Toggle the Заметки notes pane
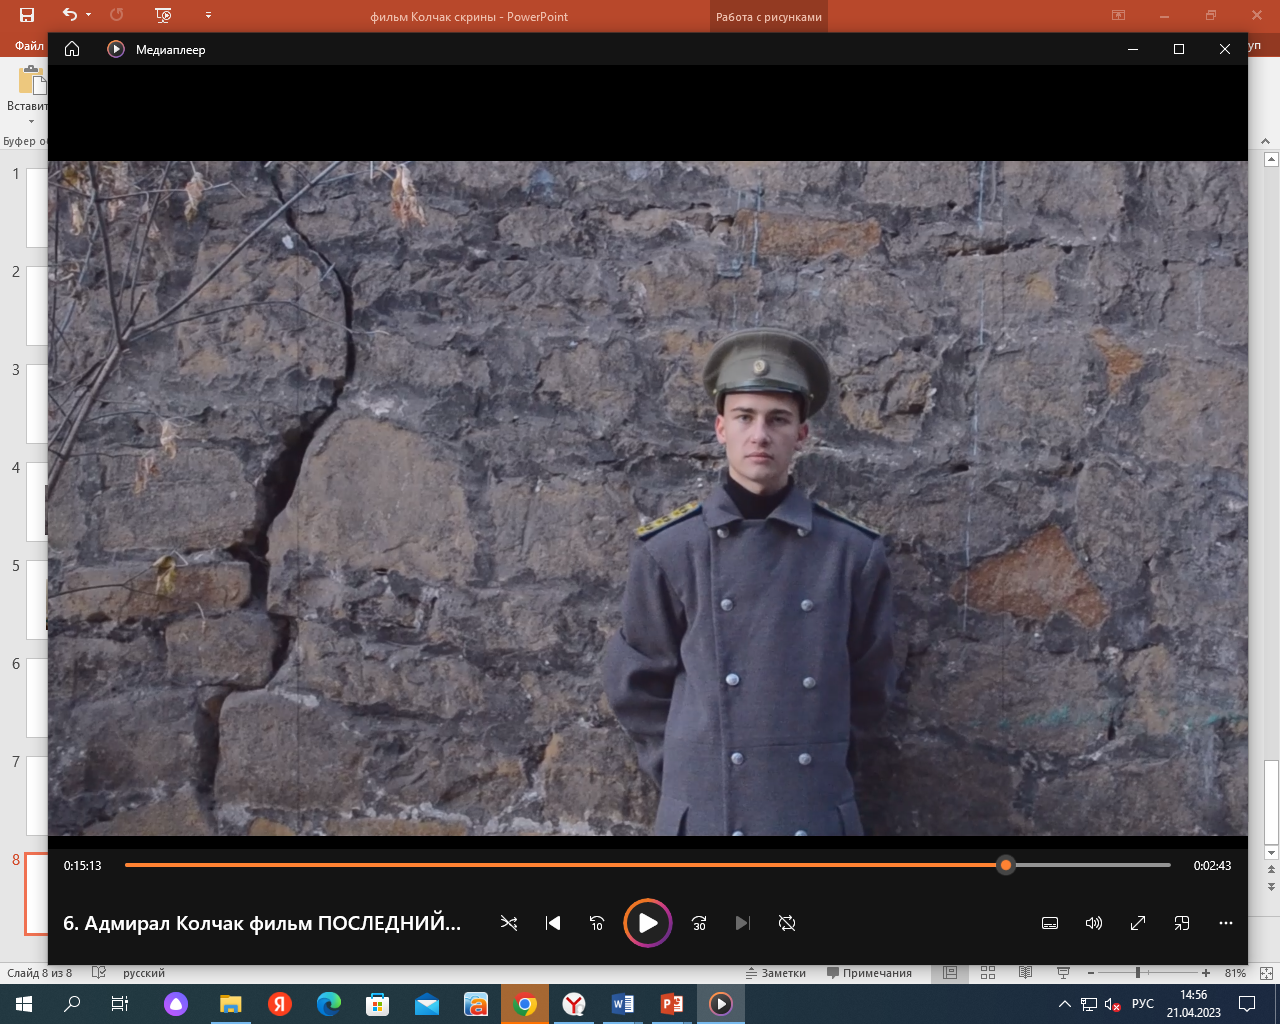The width and height of the screenshot is (1280, 1024). point(776,973)
